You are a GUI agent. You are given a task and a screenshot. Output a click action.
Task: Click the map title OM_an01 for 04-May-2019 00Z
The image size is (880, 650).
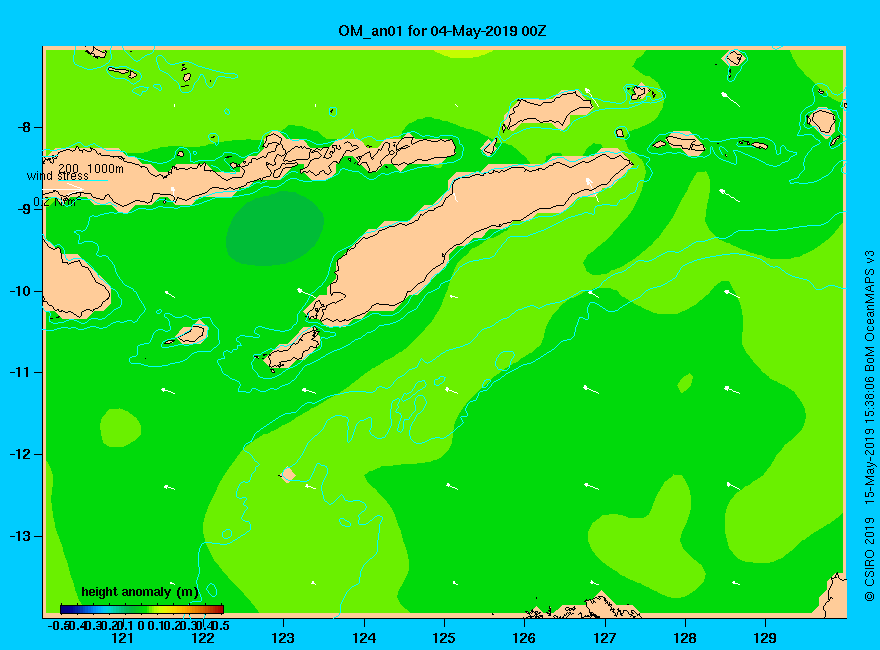point(442,31)
